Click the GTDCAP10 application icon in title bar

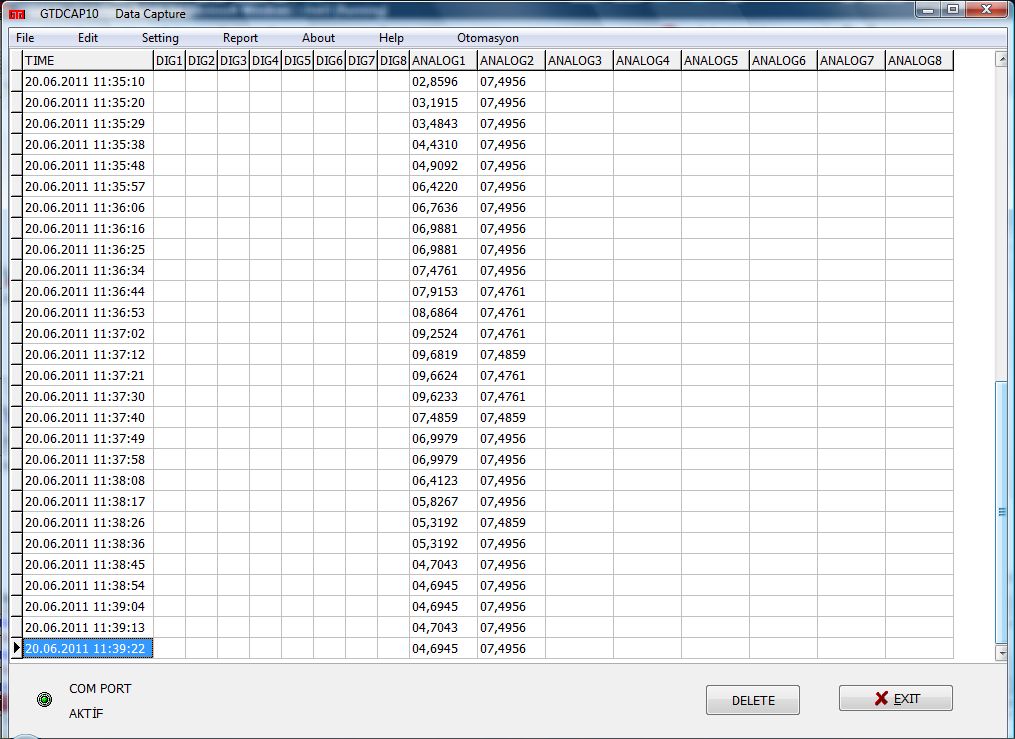pyautogui.click(x=17, y=14)
